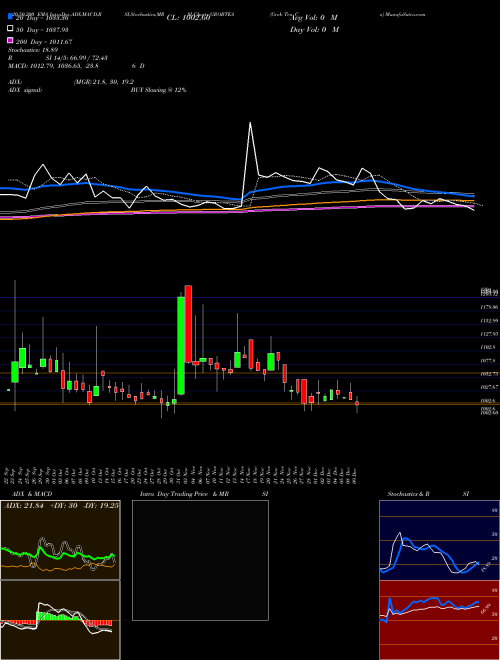Click the white 50 Day legend swatch
Image resolution: width=500 pixels, height=660 pixels.
click(10, 29)
